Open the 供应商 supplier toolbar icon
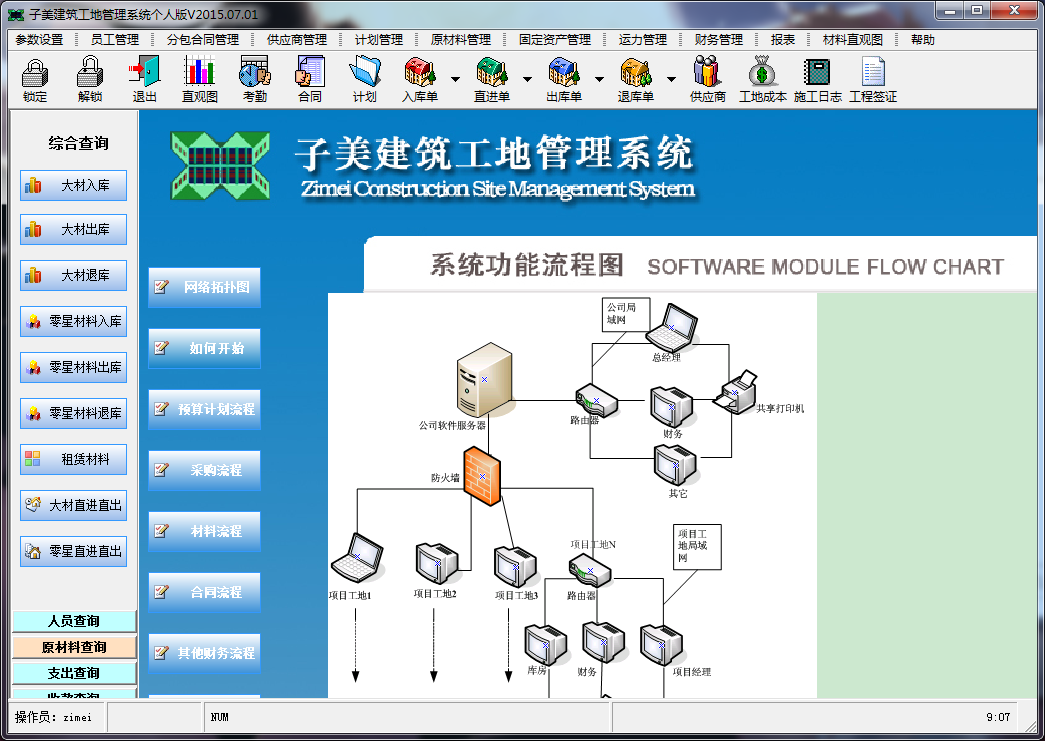 click(x=707, y=79)
